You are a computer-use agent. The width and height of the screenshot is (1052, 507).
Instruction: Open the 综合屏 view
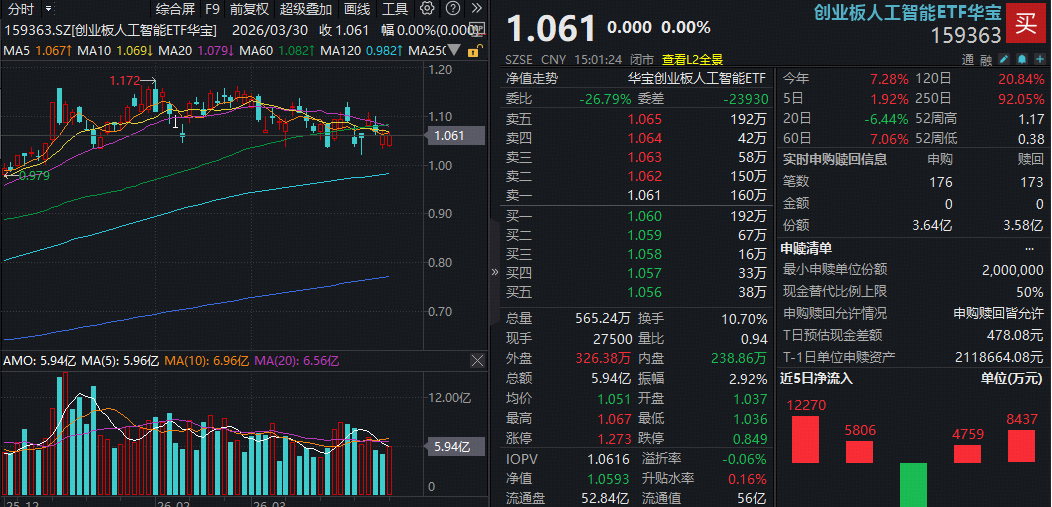[174, 9]
